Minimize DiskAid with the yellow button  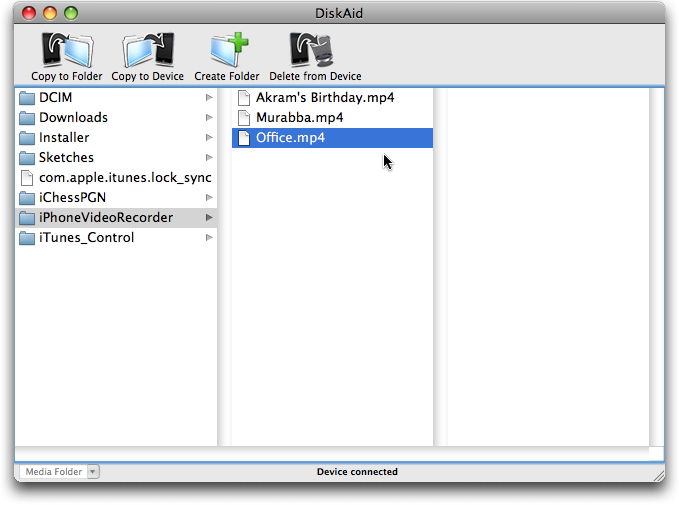(x=50, y=13)
